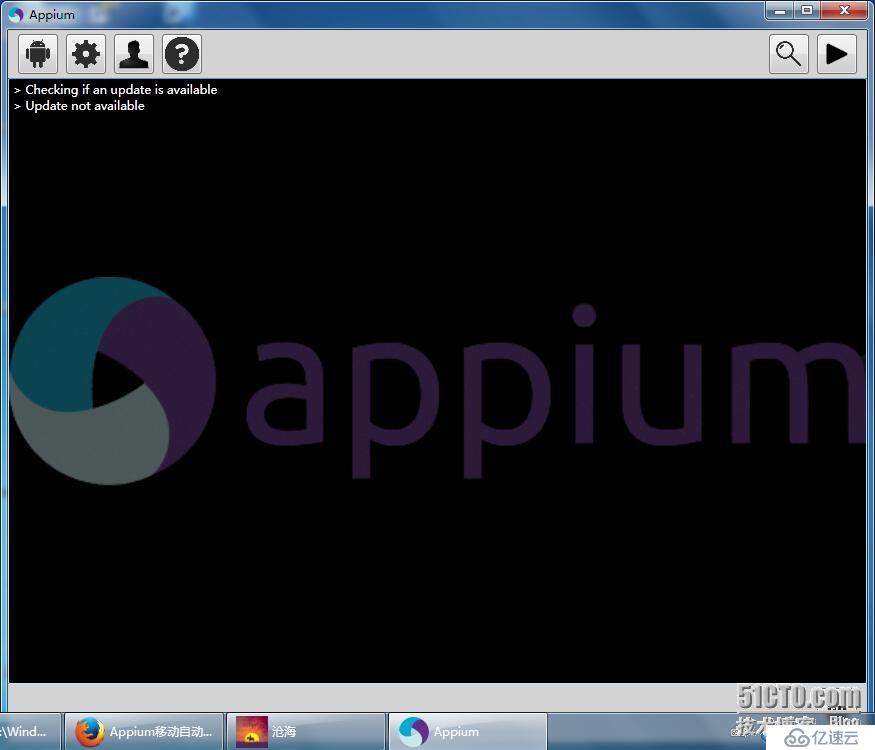875x750 pixels.
Task: Open General Settings via the gear icon
Action: (86, 54)
